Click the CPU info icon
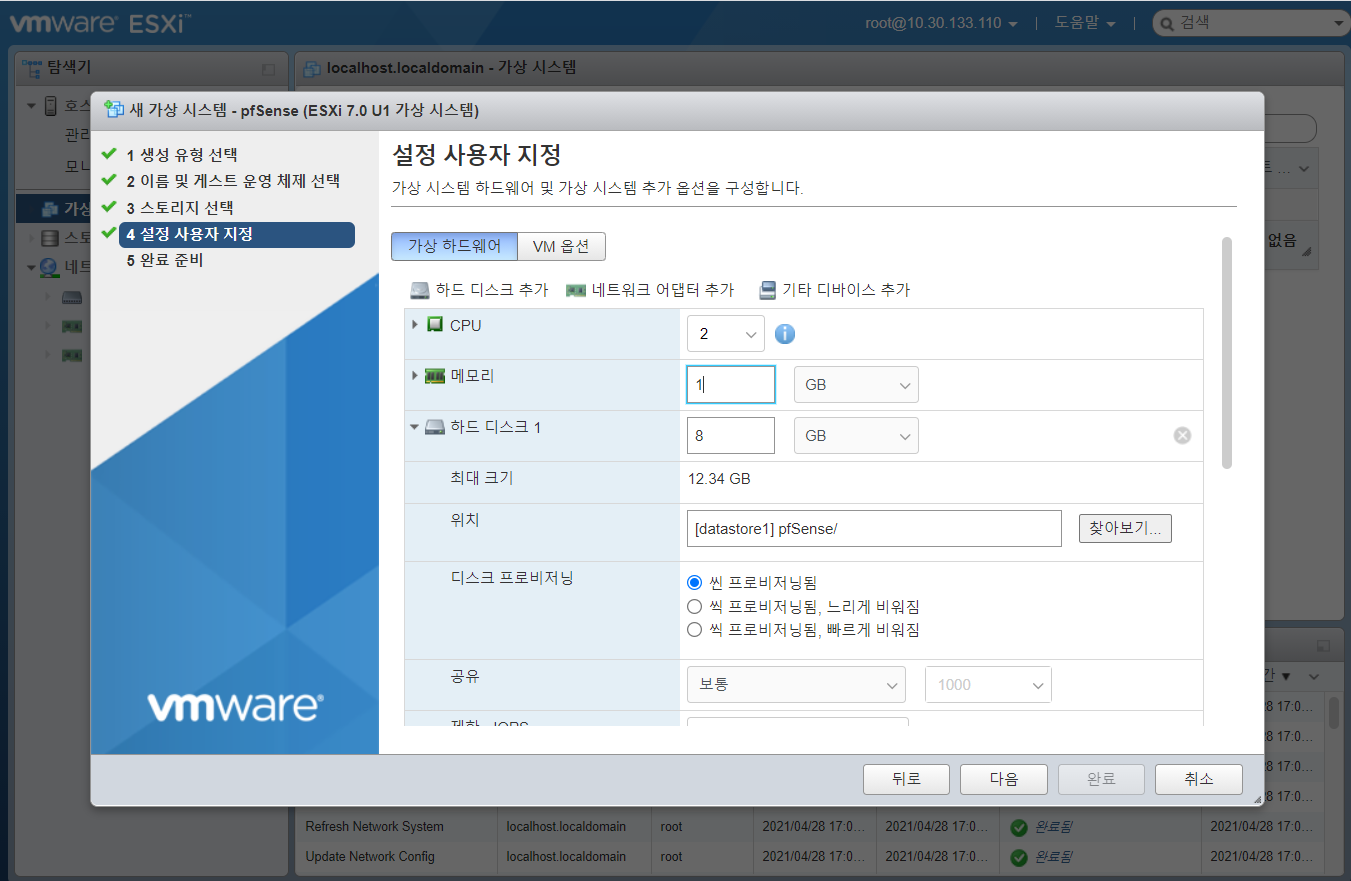 click(785, 334)
